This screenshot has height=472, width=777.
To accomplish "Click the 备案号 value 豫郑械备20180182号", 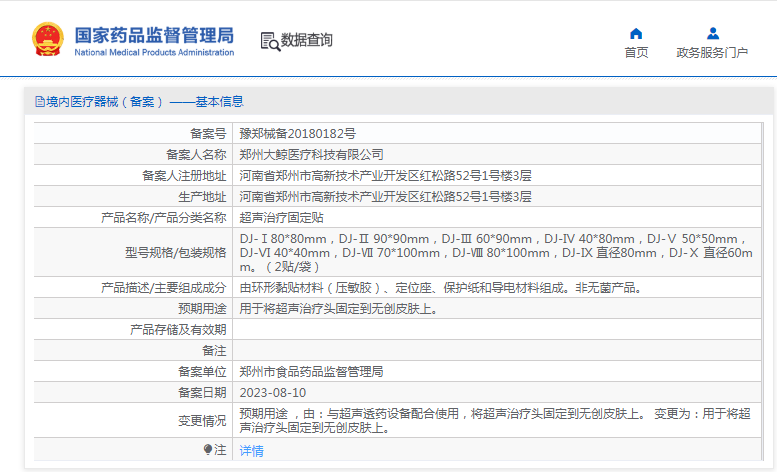I will tap(298, 133).
